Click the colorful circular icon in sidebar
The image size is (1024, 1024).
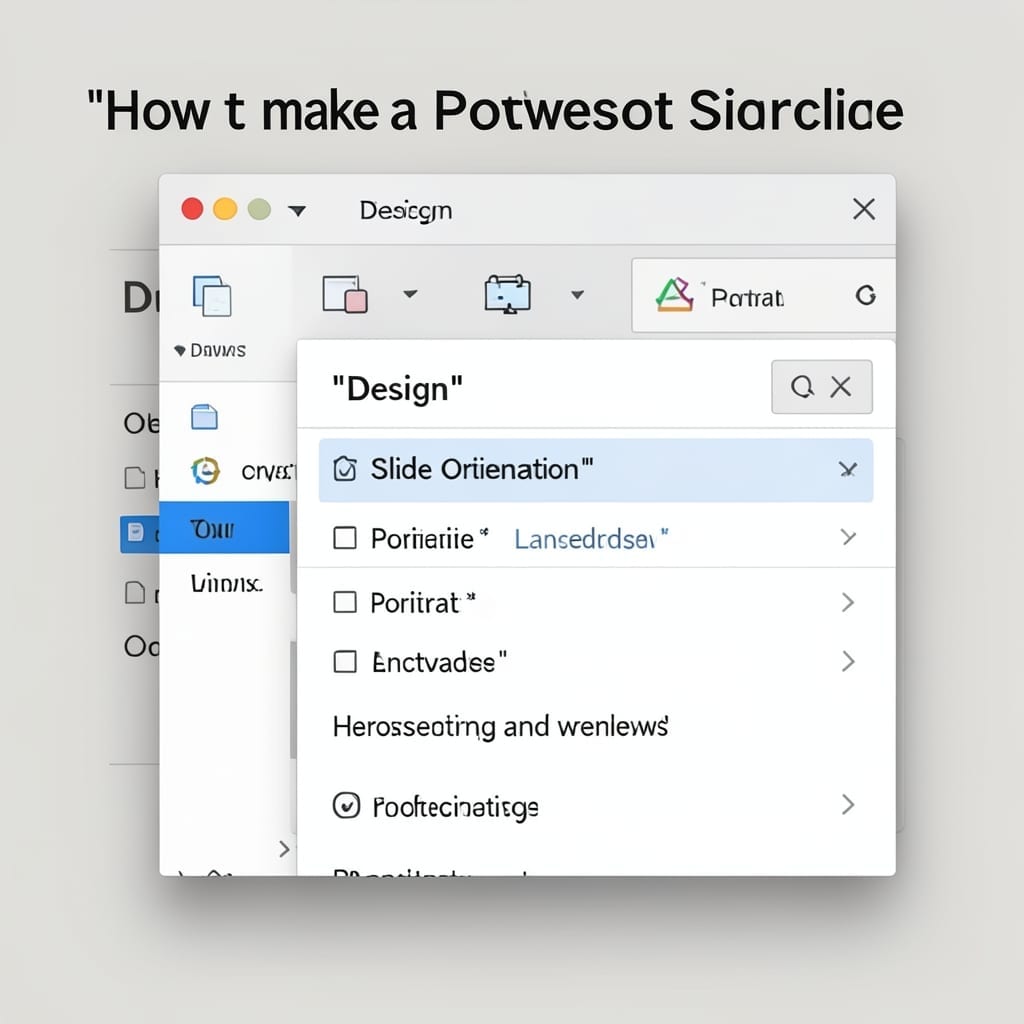(x=206, y=471)
